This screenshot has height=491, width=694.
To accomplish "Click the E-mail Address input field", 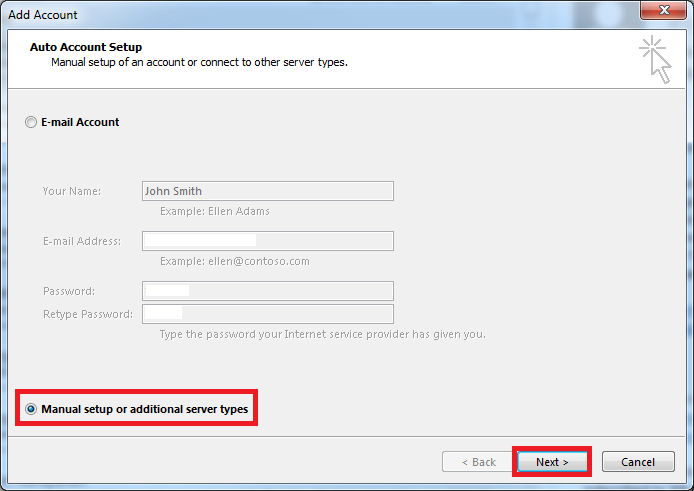I will point(268,241).
